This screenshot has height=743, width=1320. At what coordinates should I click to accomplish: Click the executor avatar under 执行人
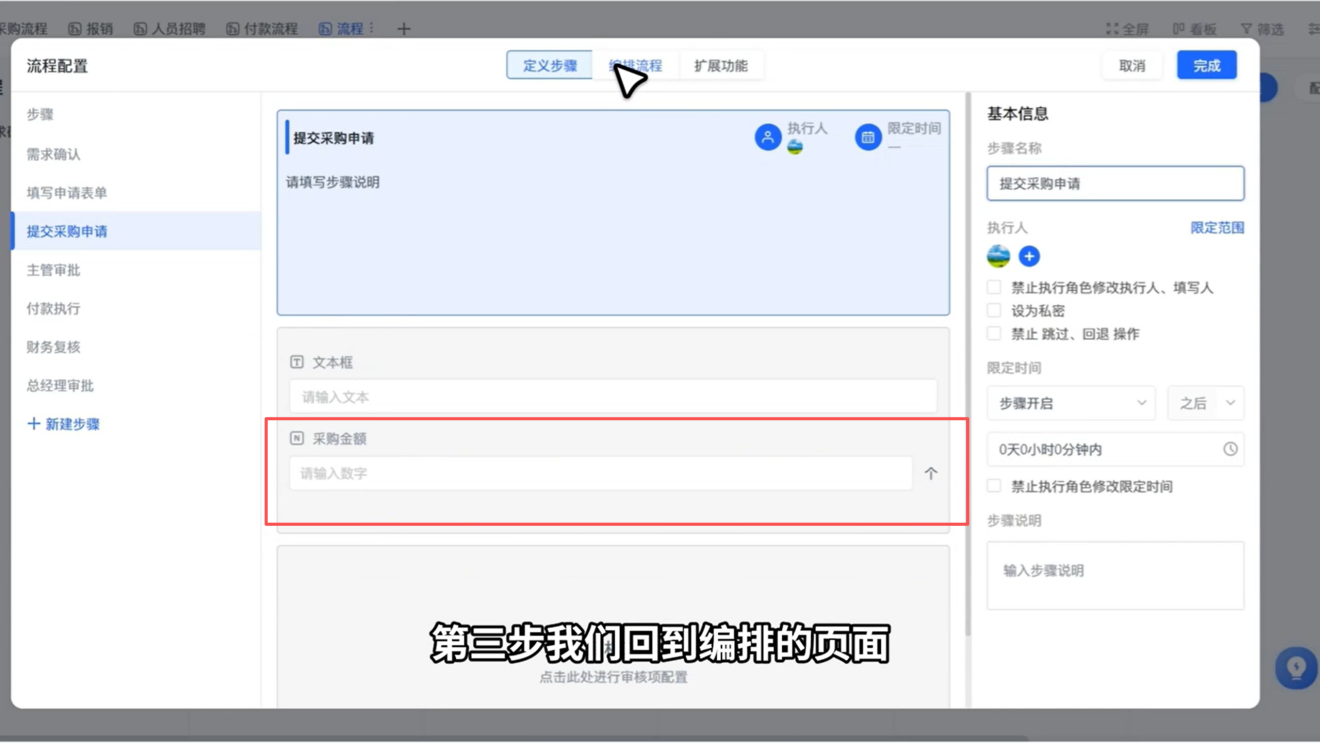998,256
